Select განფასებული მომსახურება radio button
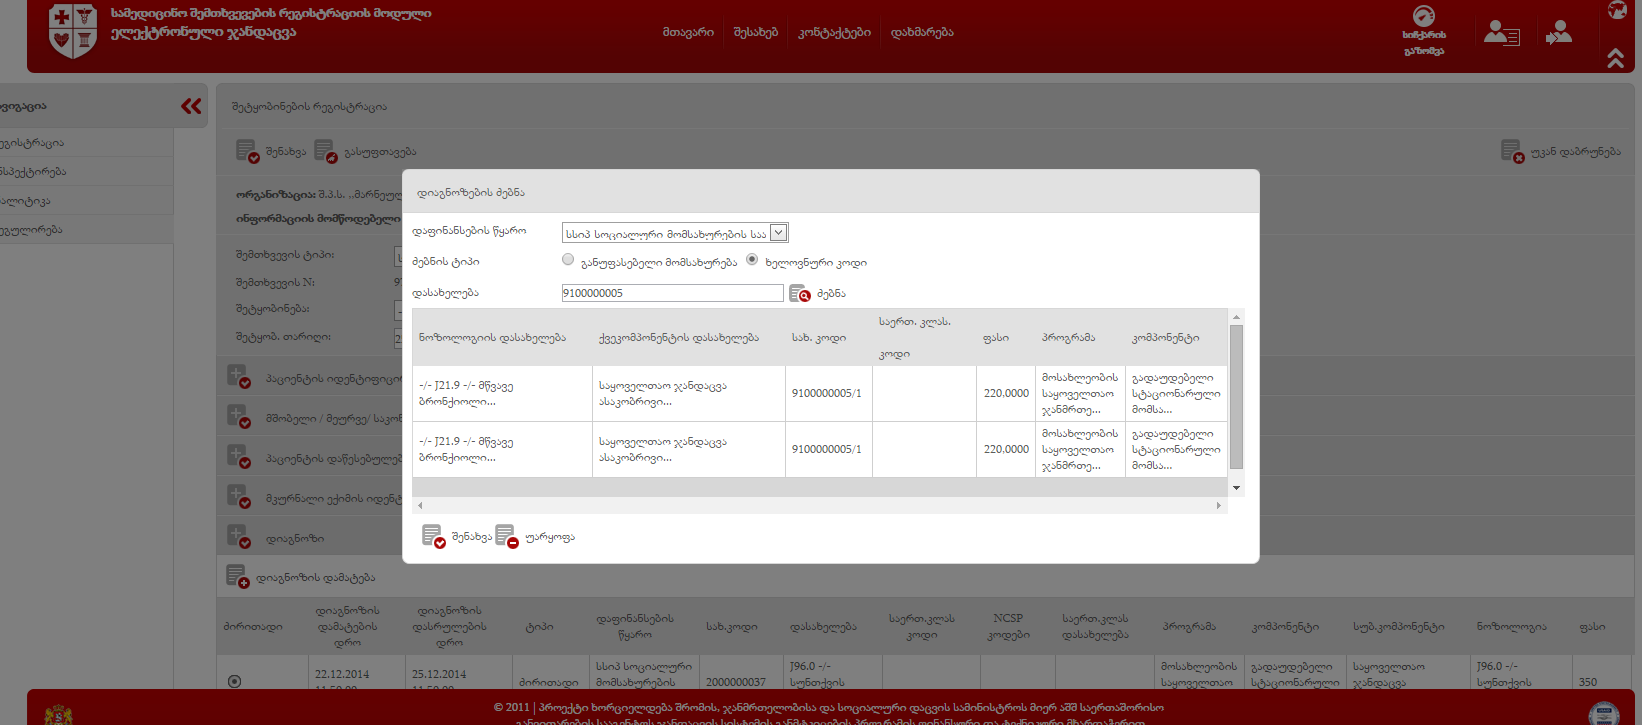Image resolution: width=1642 pixels, height=725 pixels. 568,260
